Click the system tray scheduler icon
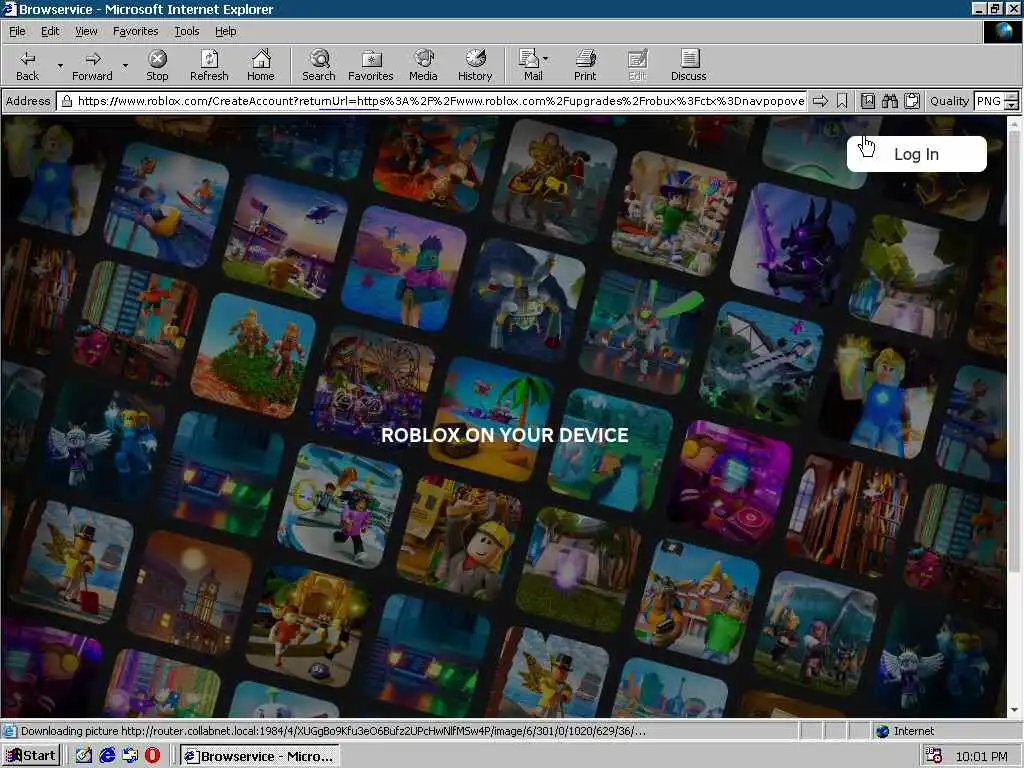Viewport: 1024px width, 768px height. point(934,756)
